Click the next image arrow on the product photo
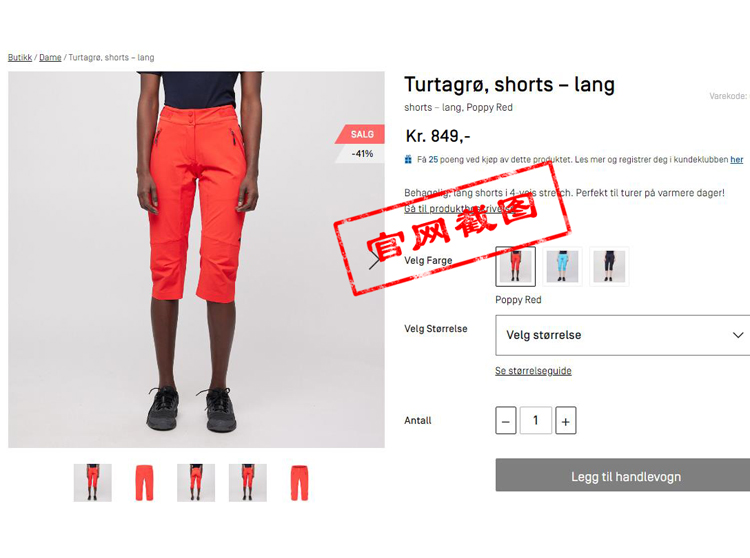750x558 pixels. click(375, 260)
